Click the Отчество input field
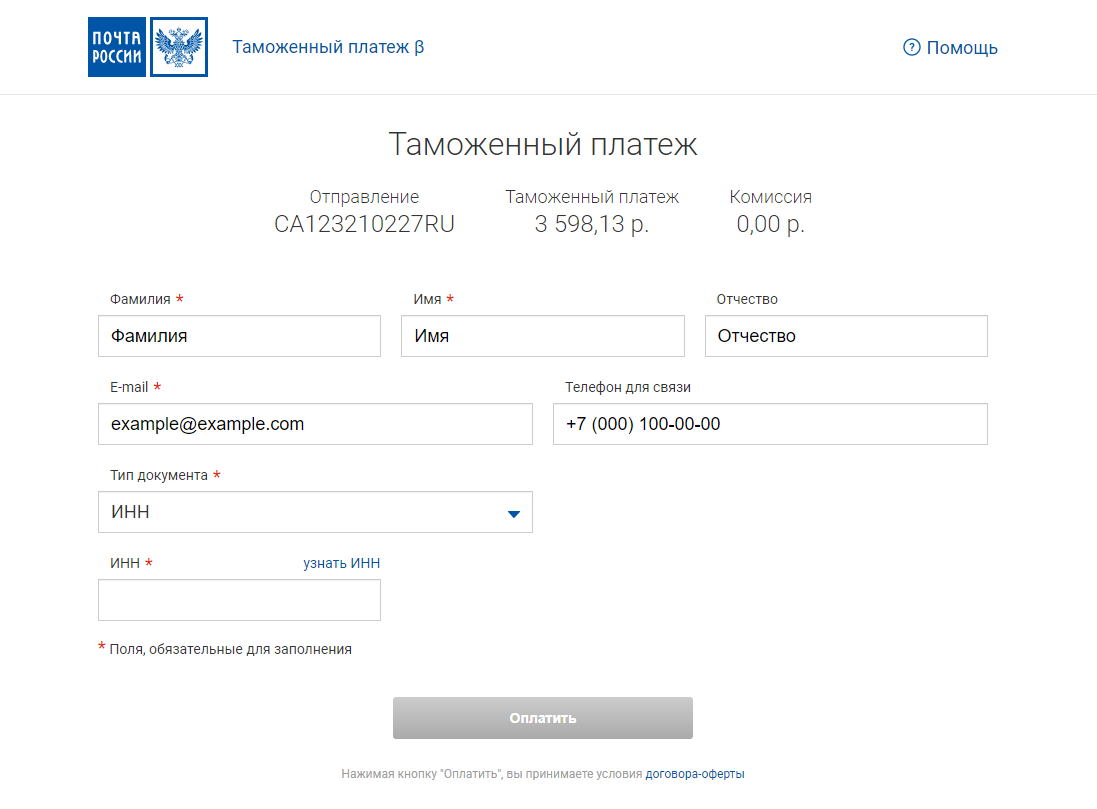 tap(846, 336)
